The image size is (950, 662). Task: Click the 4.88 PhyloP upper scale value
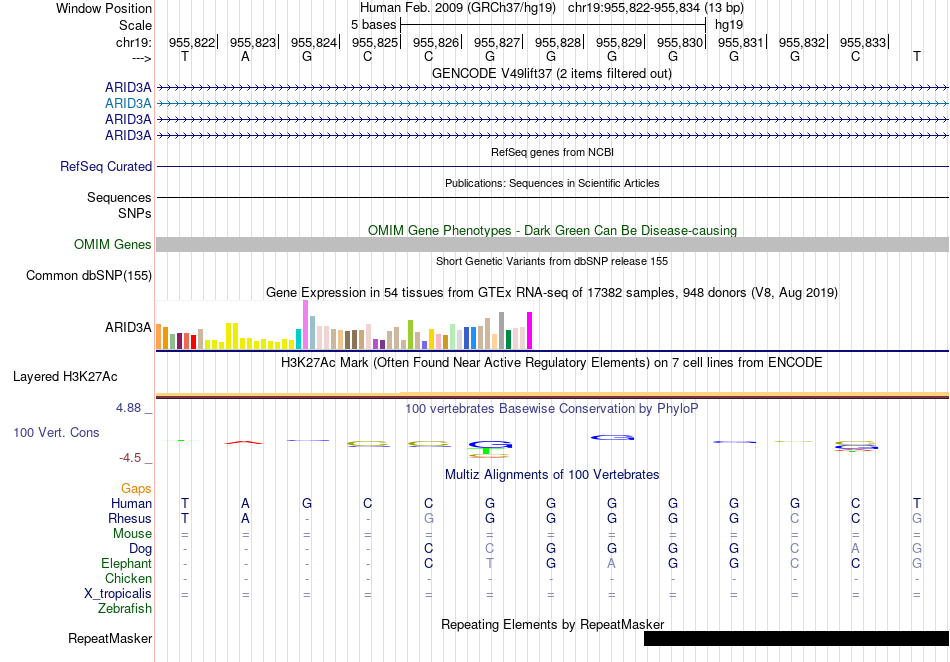coord(128,408)
